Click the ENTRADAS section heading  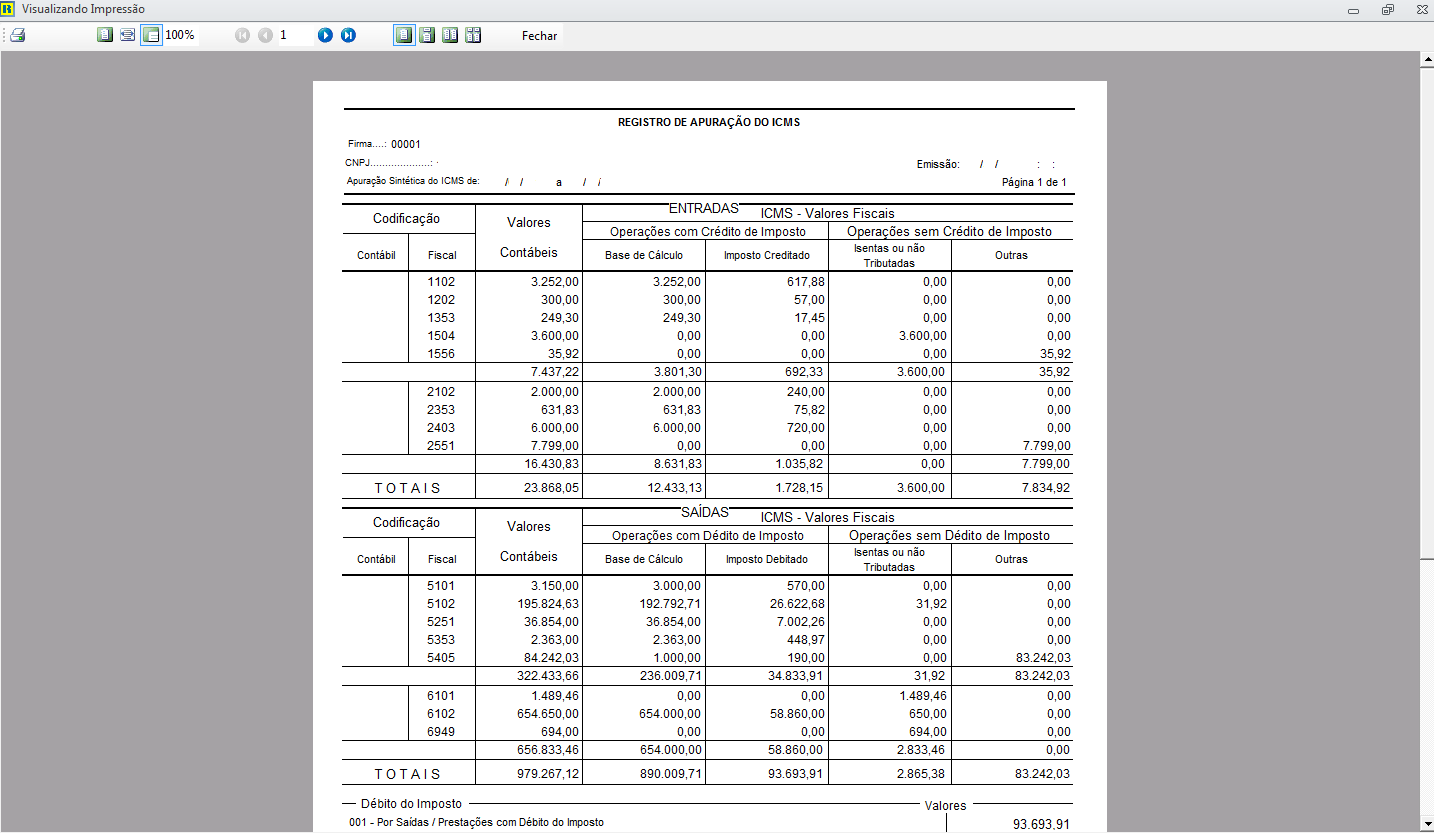coord(703,208)
